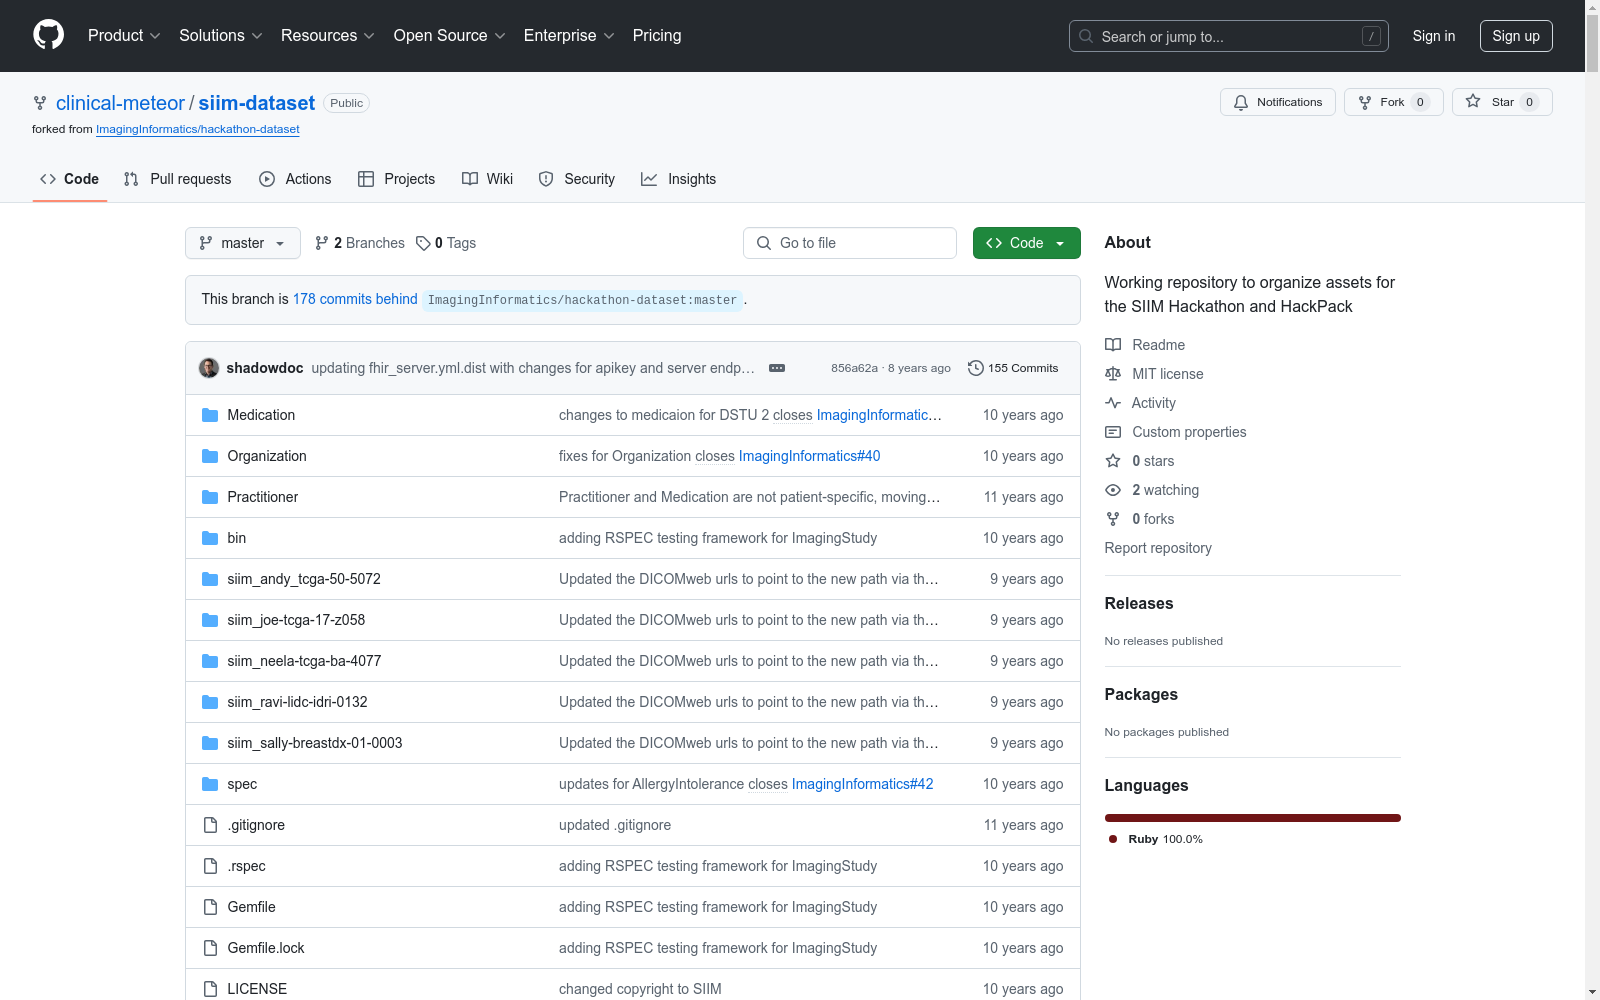The width and height of the screenshot is (1600, 1000).
Task: Click the Readme book icon
Action: 1113,345
